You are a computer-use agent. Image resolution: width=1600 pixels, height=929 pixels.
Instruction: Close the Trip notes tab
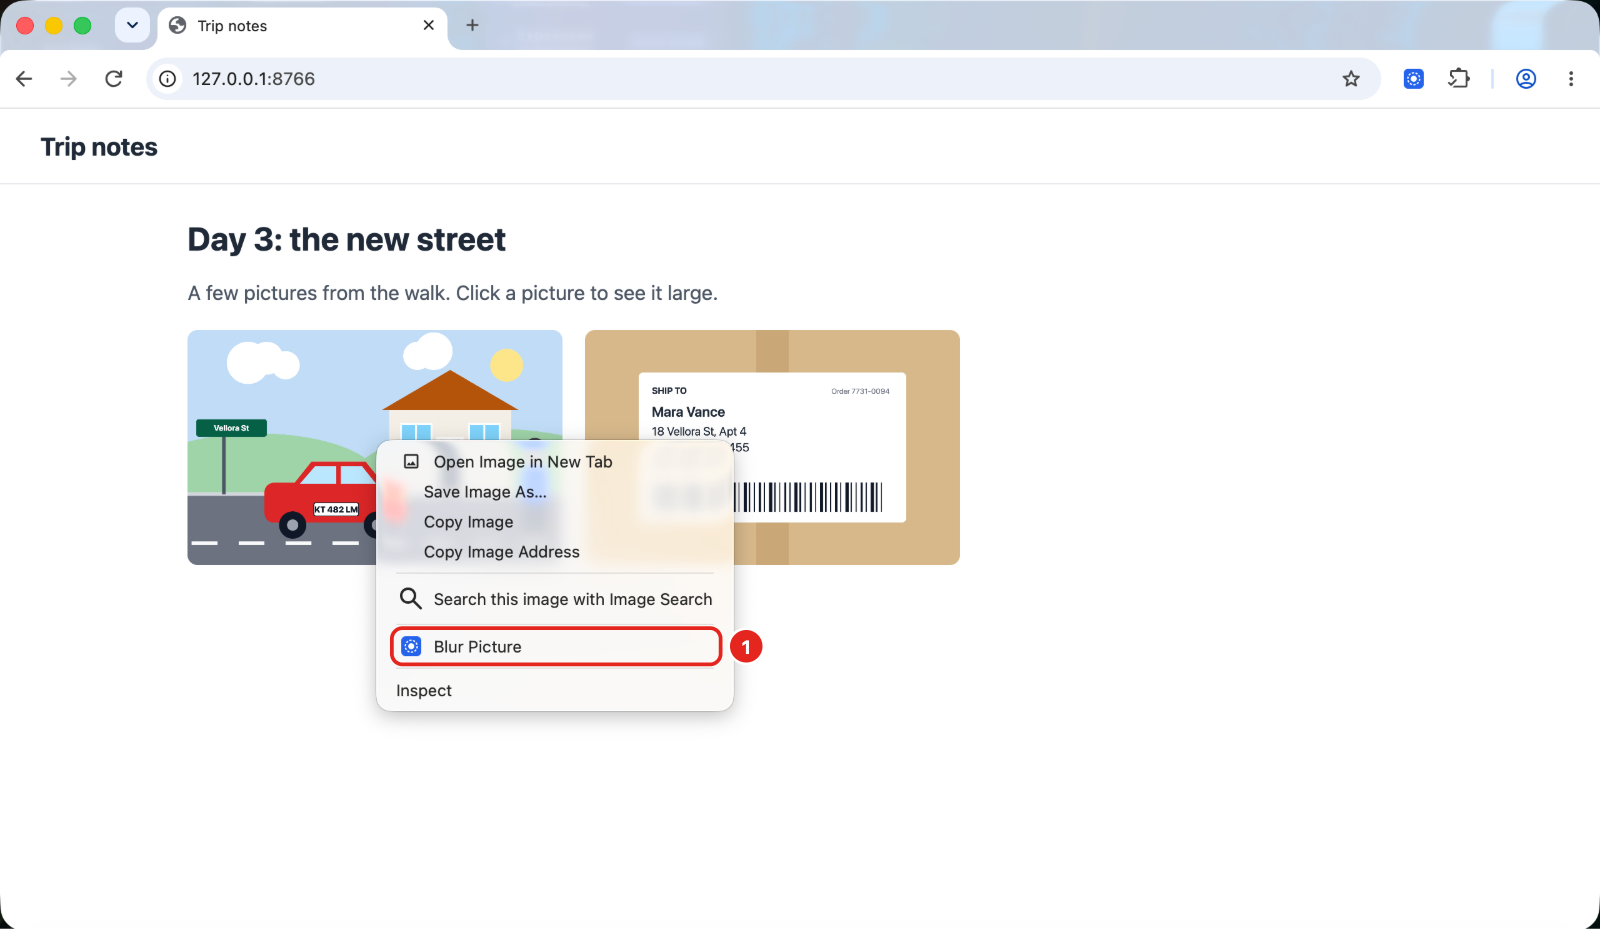point(429,25)
